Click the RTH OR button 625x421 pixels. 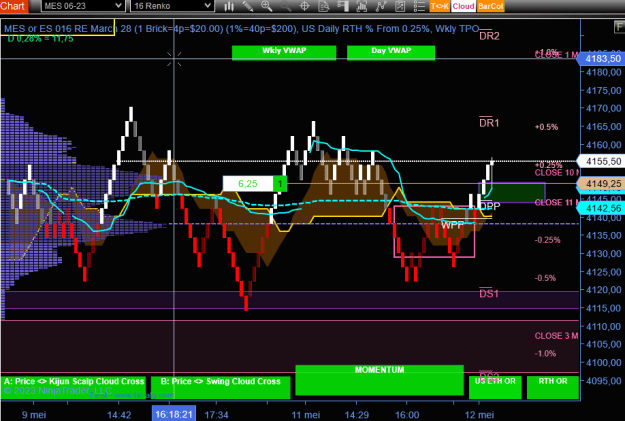[x=553, y=388]
